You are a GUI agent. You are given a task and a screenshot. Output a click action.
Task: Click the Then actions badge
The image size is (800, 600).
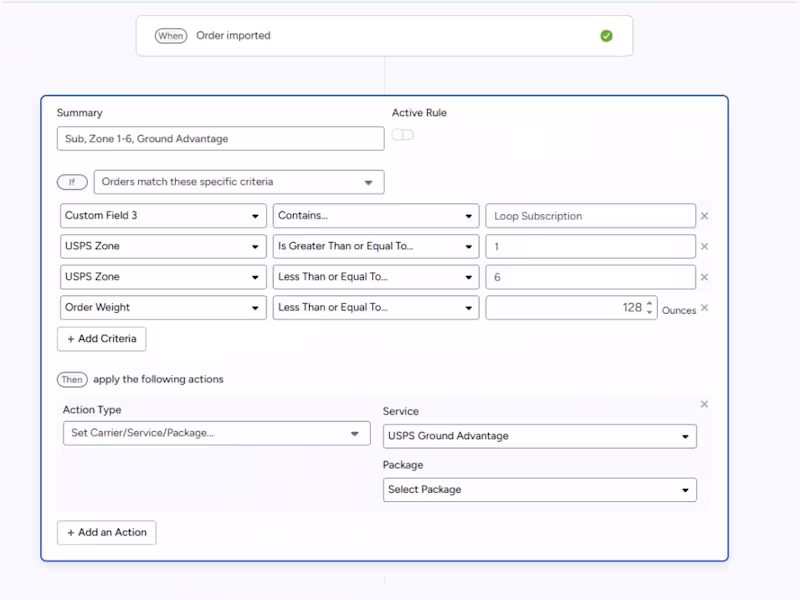pos(72,380)
